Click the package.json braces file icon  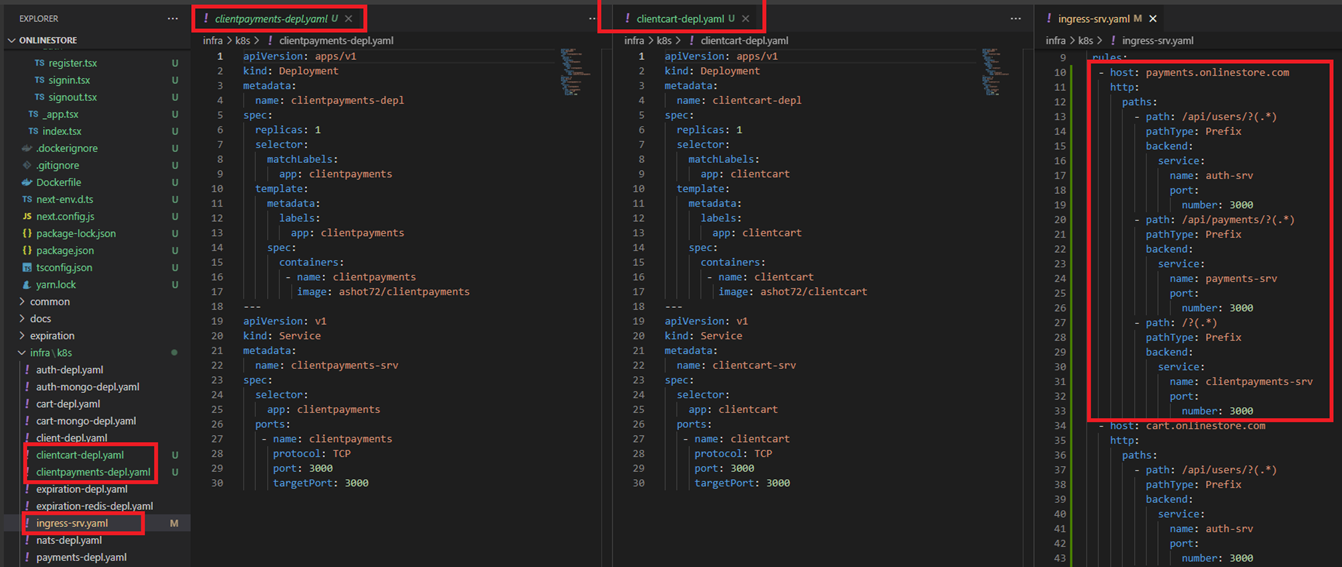pyautogui.click(x=27, y=251)
